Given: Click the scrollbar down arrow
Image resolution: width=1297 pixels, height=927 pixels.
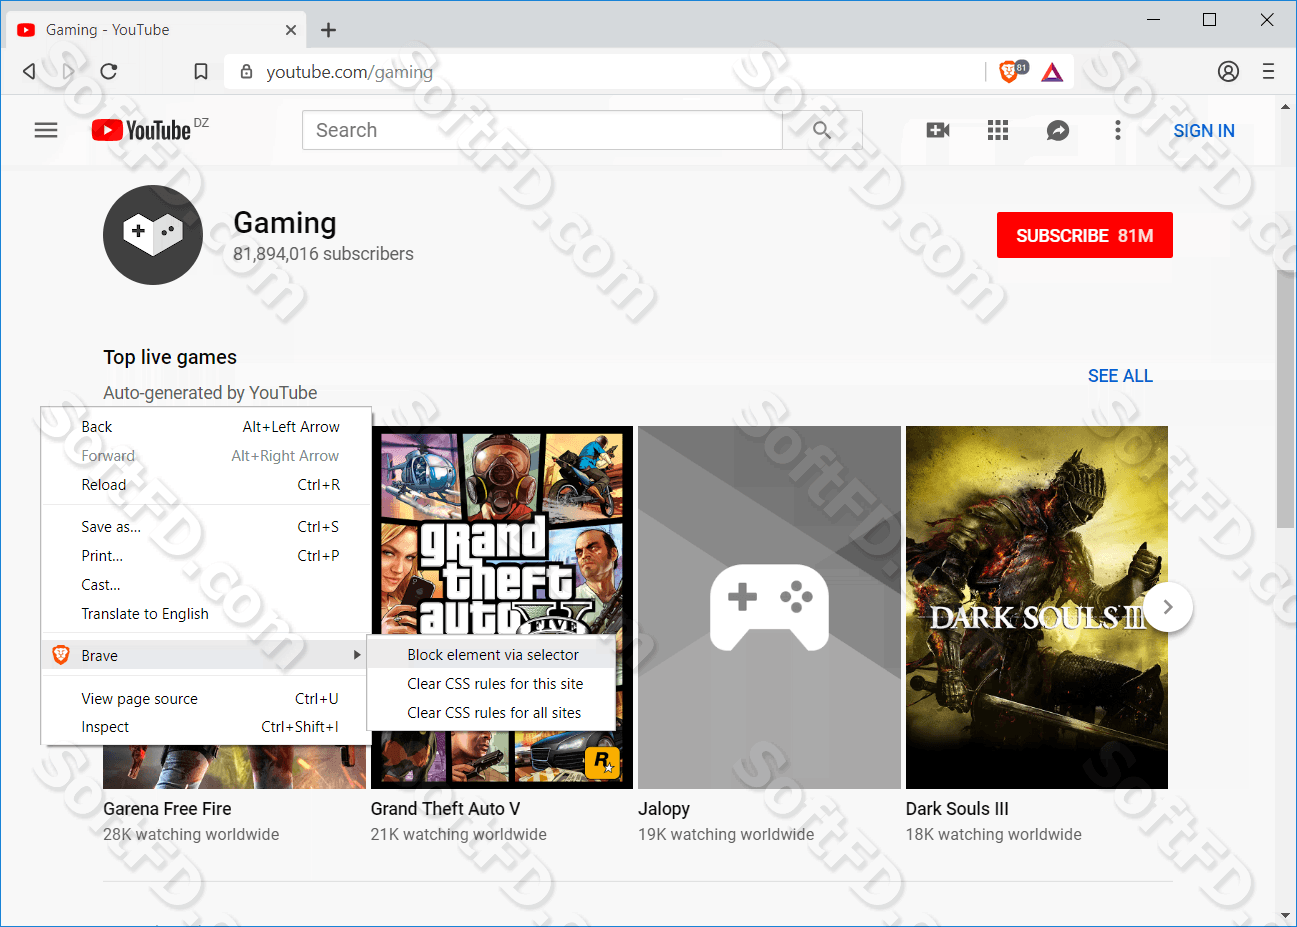Looking at the screenshot, I should (x=1286, y=915).
